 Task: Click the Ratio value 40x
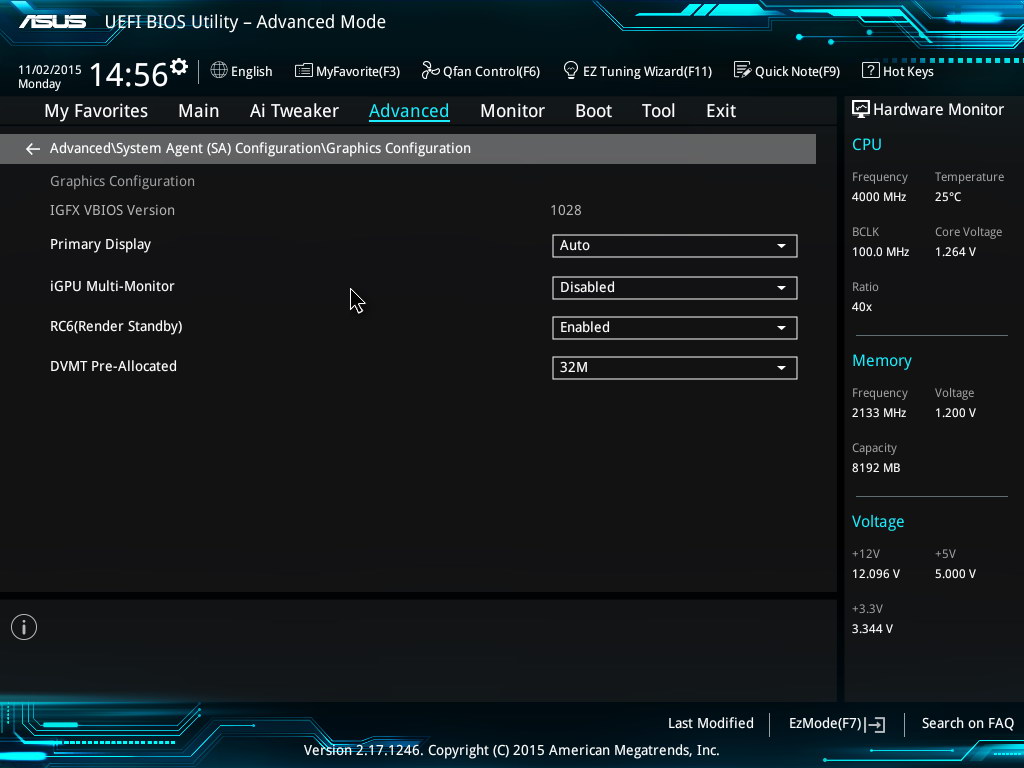(862, 307)
